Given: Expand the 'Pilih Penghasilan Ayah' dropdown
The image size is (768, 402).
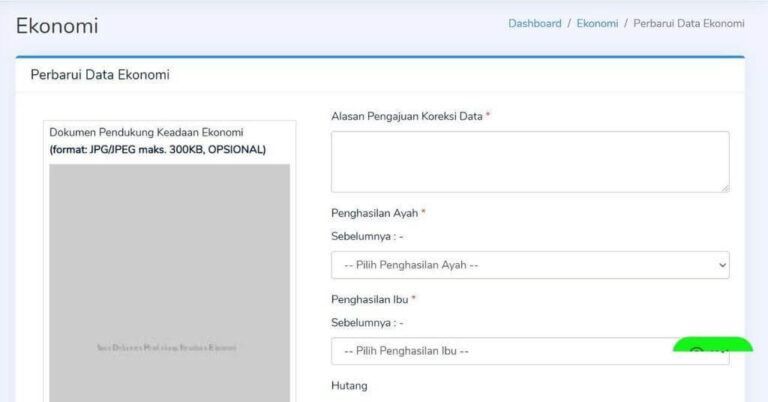Looking at the screenshot, I should (x=529, y=265).
